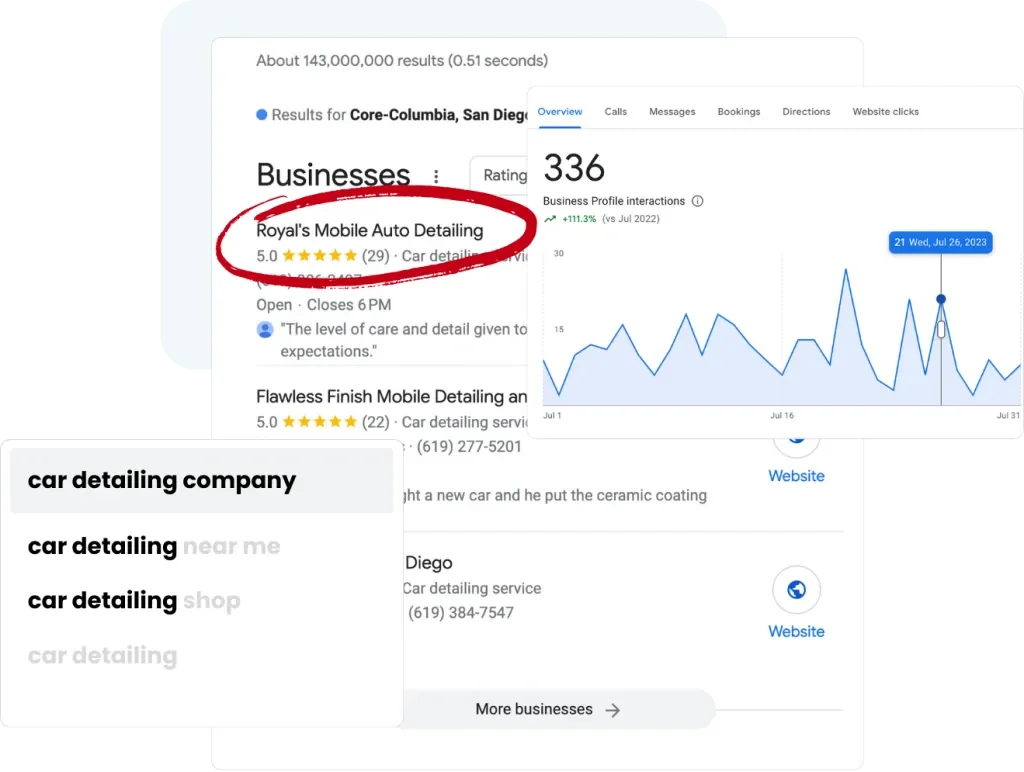
Task: Click the More businesses button
Action: click(547, 709)
